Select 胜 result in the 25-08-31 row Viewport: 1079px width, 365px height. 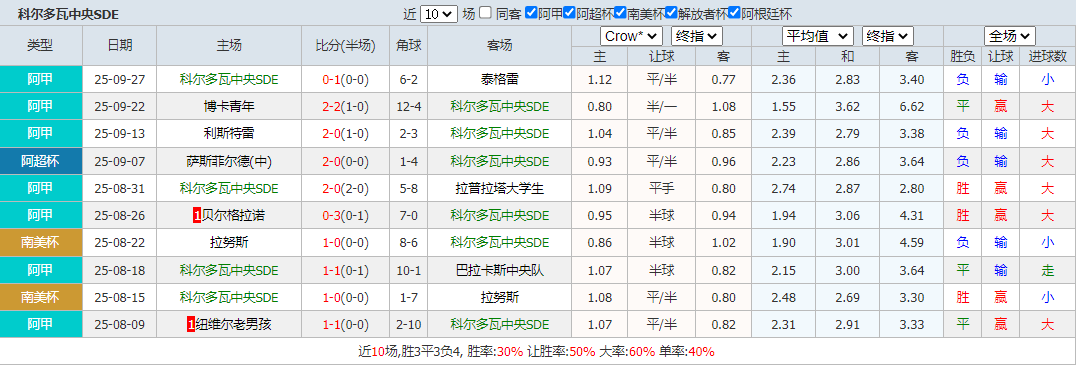click(963, 188)
